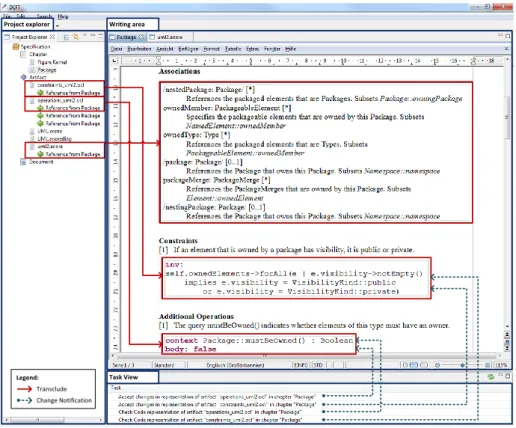This screenshot has height=428, width=516.
Task: Open the Tabelle menu
Action: 233,49
